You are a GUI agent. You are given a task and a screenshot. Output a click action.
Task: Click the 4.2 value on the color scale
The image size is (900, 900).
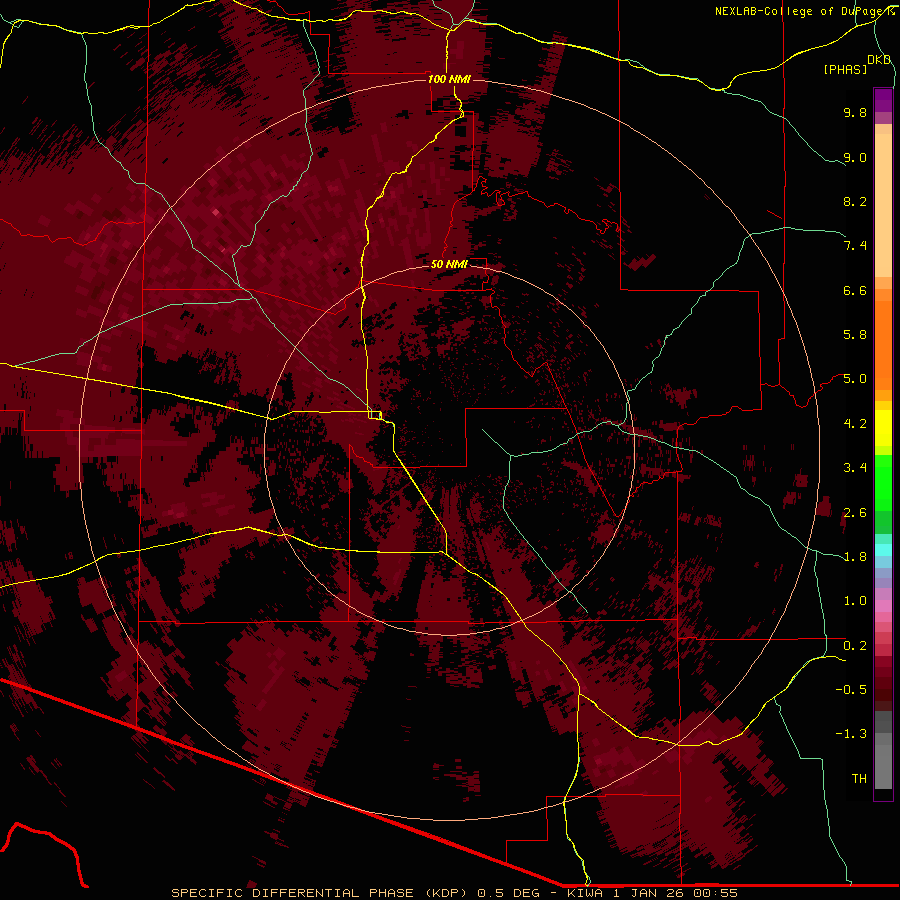point(855,423)
